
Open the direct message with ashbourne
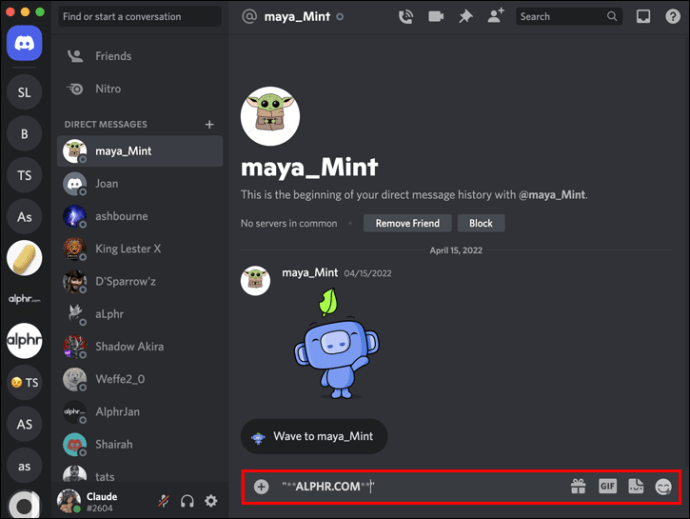pyautogui.click(x=139, y=216)
